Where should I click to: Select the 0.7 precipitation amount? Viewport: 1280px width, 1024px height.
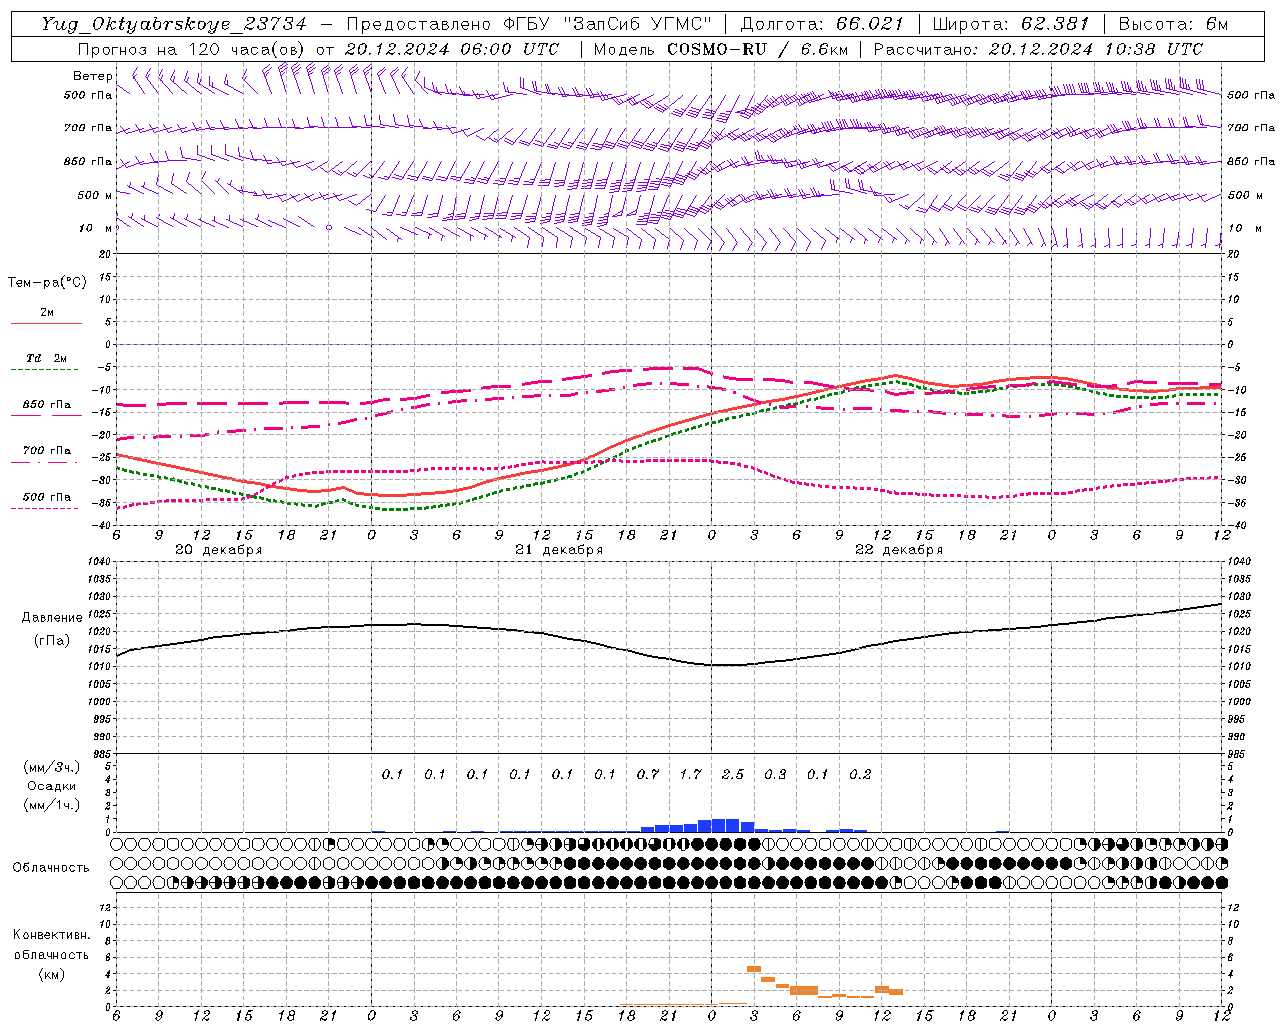(x=648, y=774)
